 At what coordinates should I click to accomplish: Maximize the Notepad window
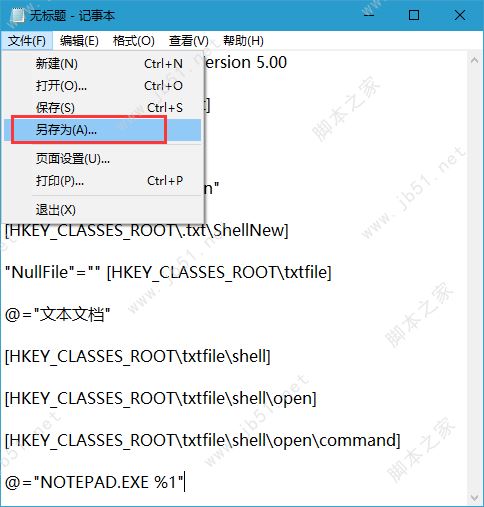[x=414, y=15]
